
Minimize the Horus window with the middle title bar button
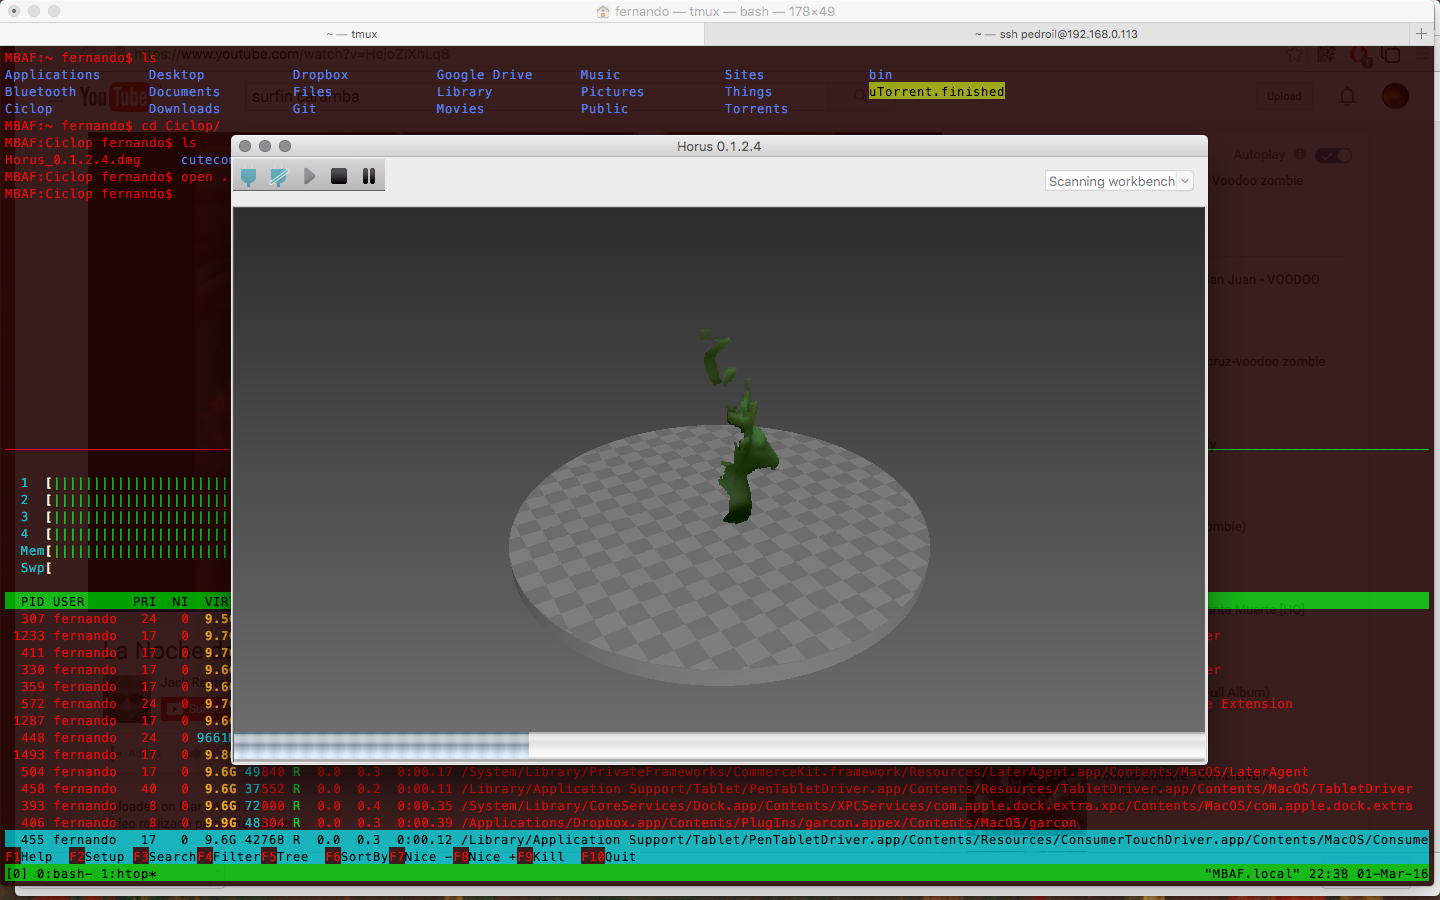pos(265,146)
